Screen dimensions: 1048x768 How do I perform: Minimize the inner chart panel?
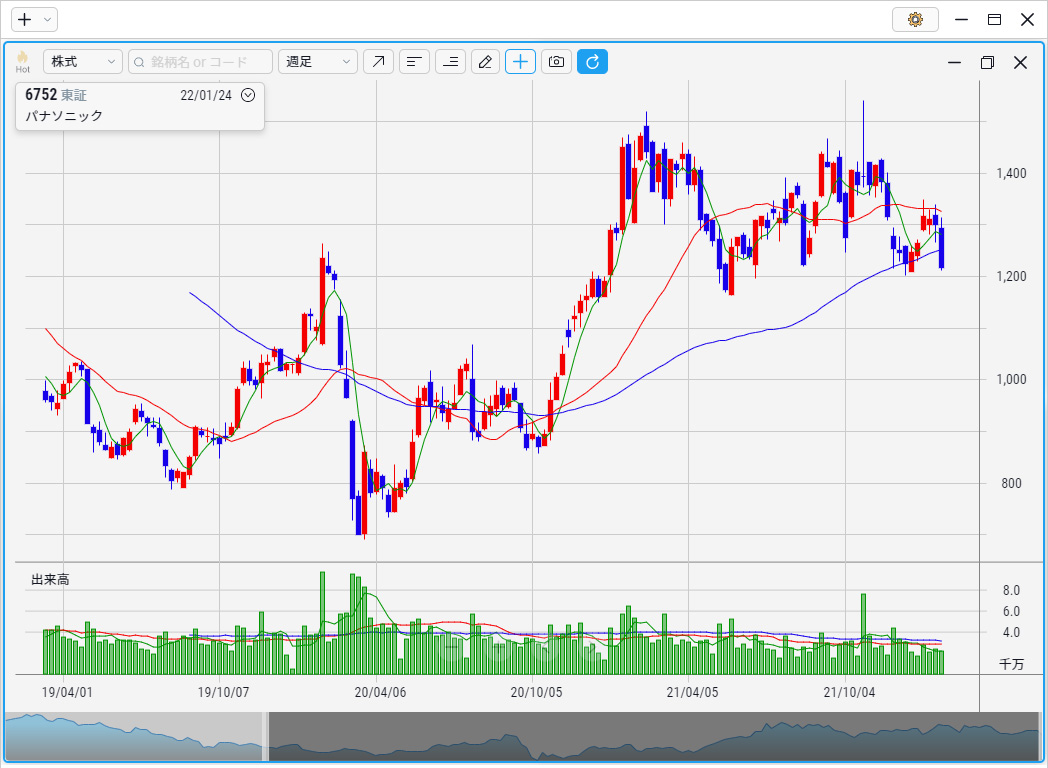click(x=954, y=62)
